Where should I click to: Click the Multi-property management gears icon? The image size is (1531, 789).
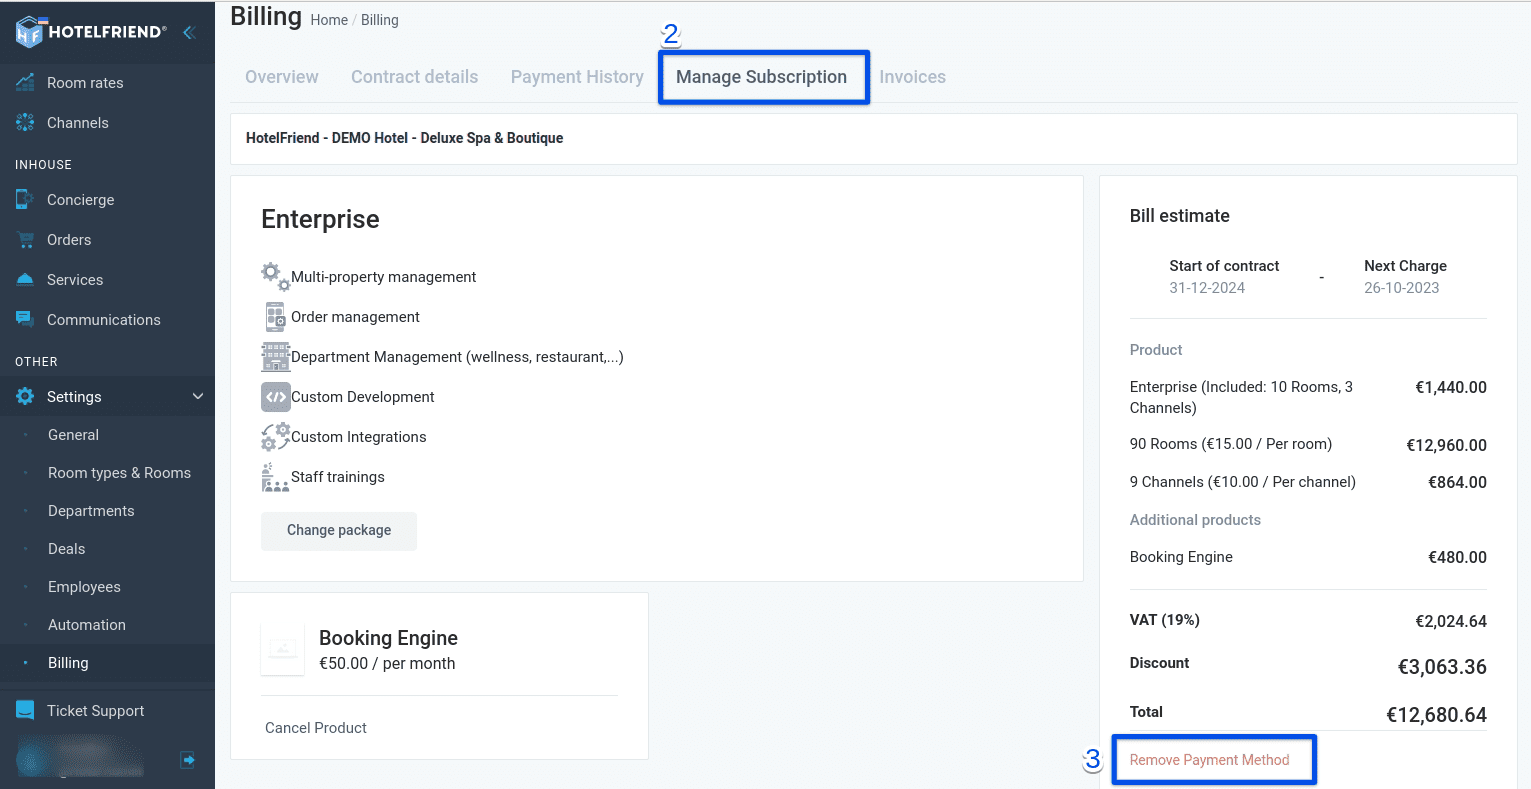pos(275,277)
